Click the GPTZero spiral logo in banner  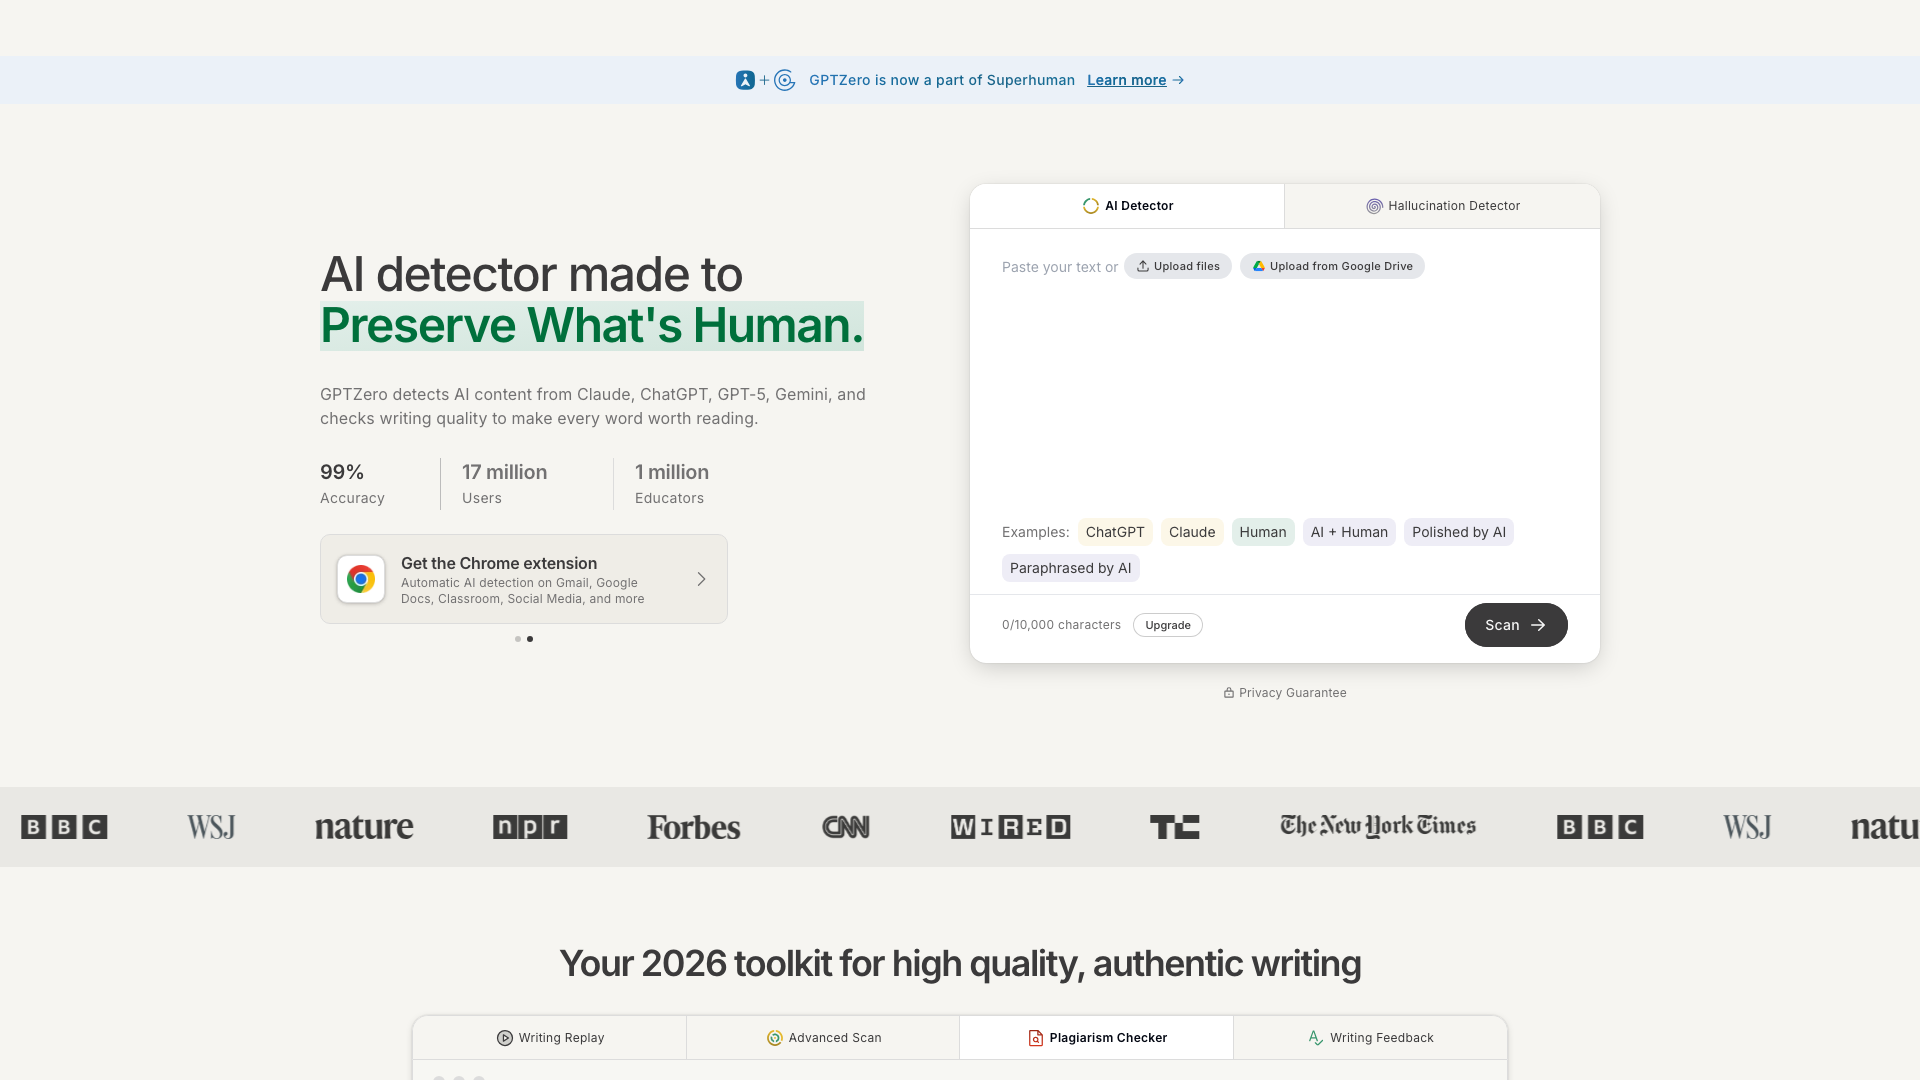click(x=785, y=80)
